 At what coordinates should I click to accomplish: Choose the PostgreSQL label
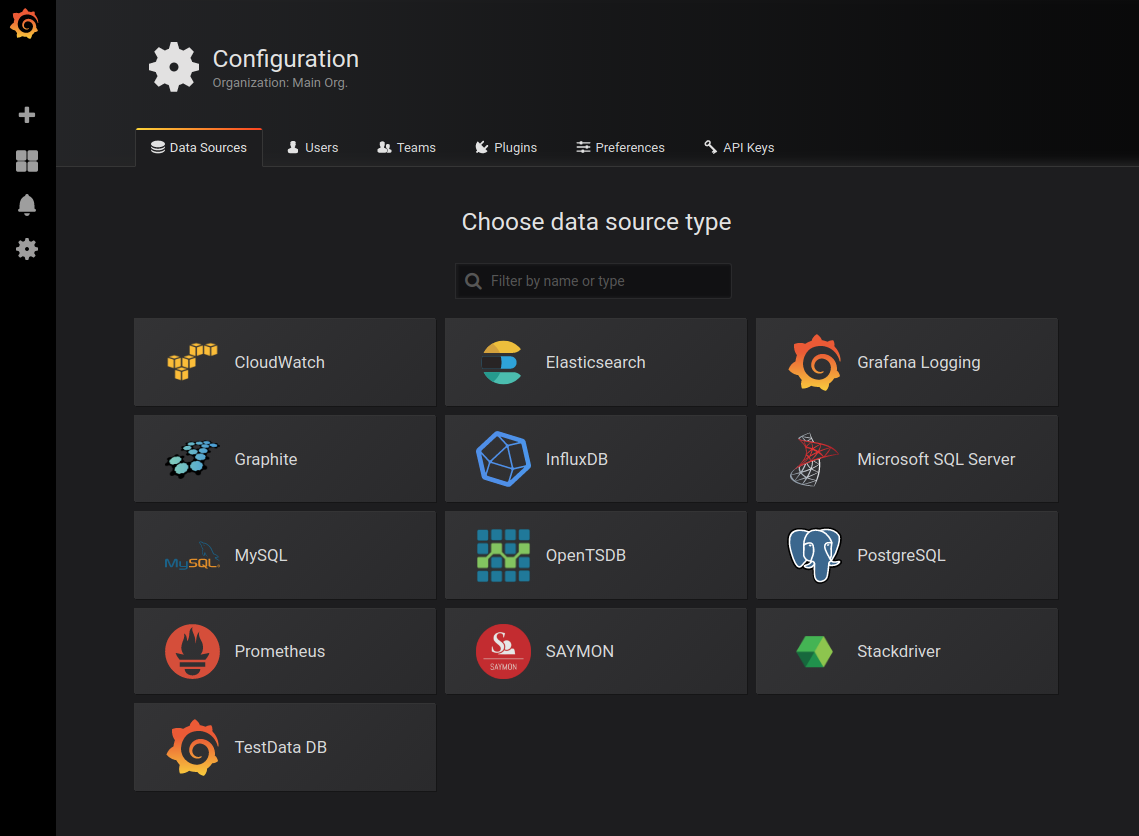(901, 556)
